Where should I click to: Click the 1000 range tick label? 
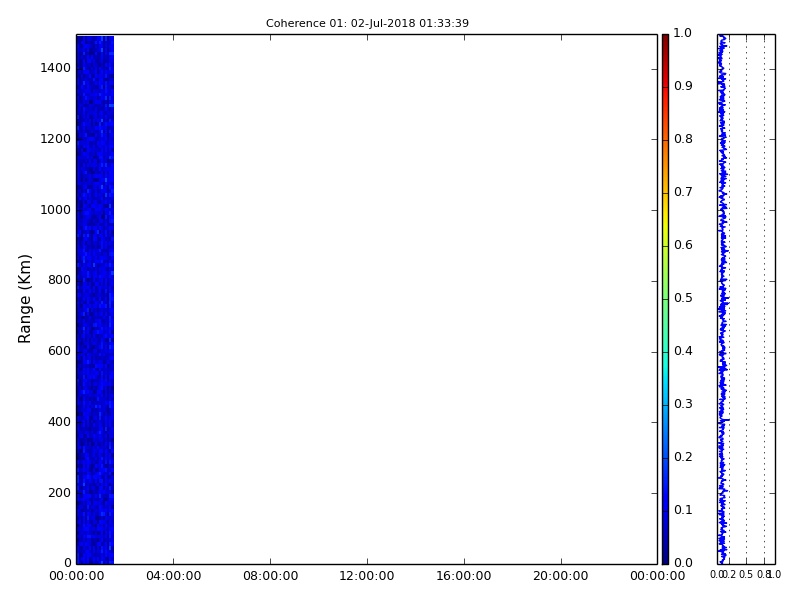[55, 210]
